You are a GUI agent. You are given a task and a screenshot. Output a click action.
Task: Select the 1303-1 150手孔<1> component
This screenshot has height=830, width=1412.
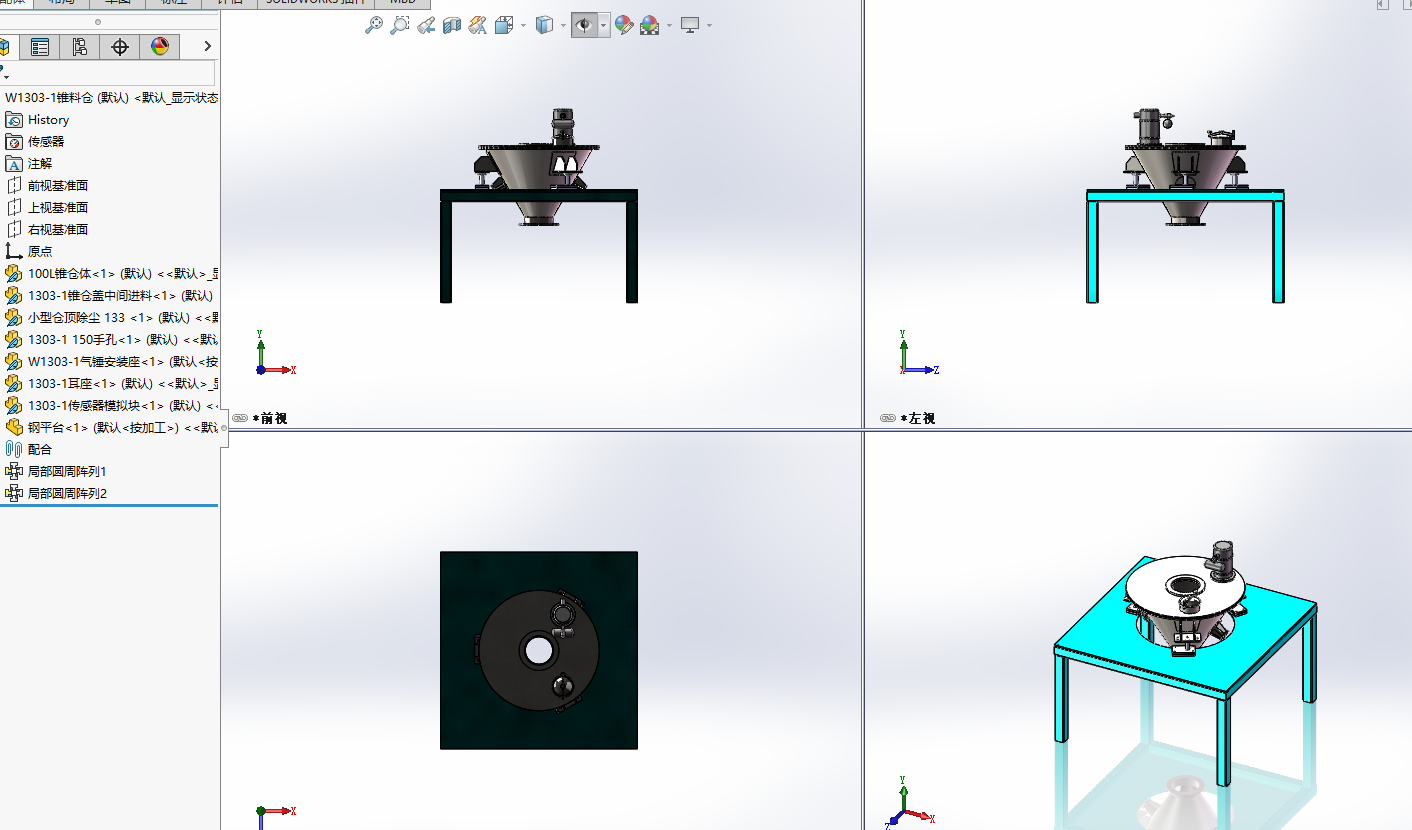pos(112,340)
